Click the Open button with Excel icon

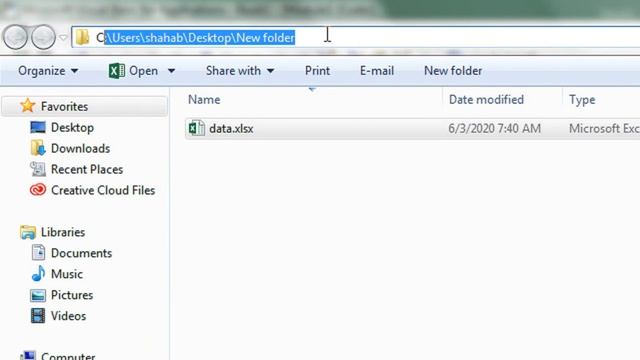coord(133,71)
